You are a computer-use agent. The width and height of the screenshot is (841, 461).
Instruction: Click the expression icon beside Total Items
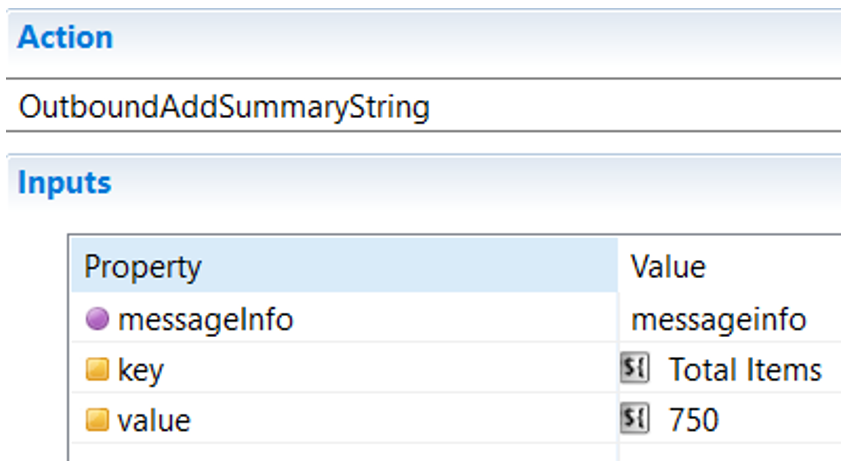pos(635,368)
